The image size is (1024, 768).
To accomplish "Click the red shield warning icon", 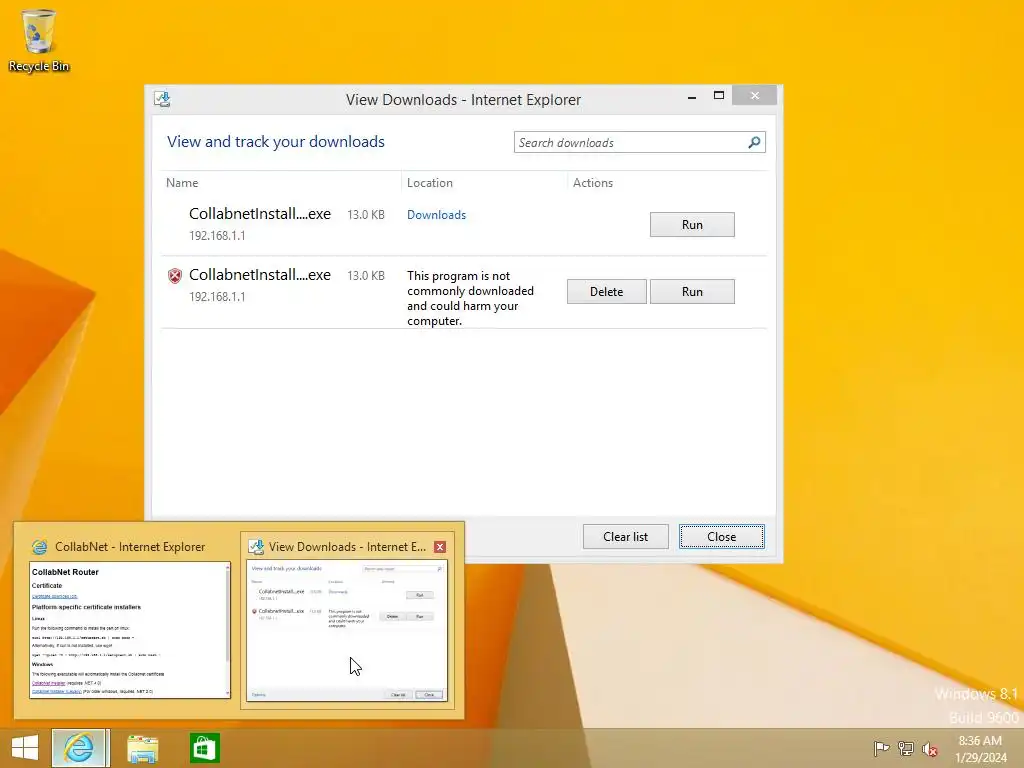I will [174, 276].
